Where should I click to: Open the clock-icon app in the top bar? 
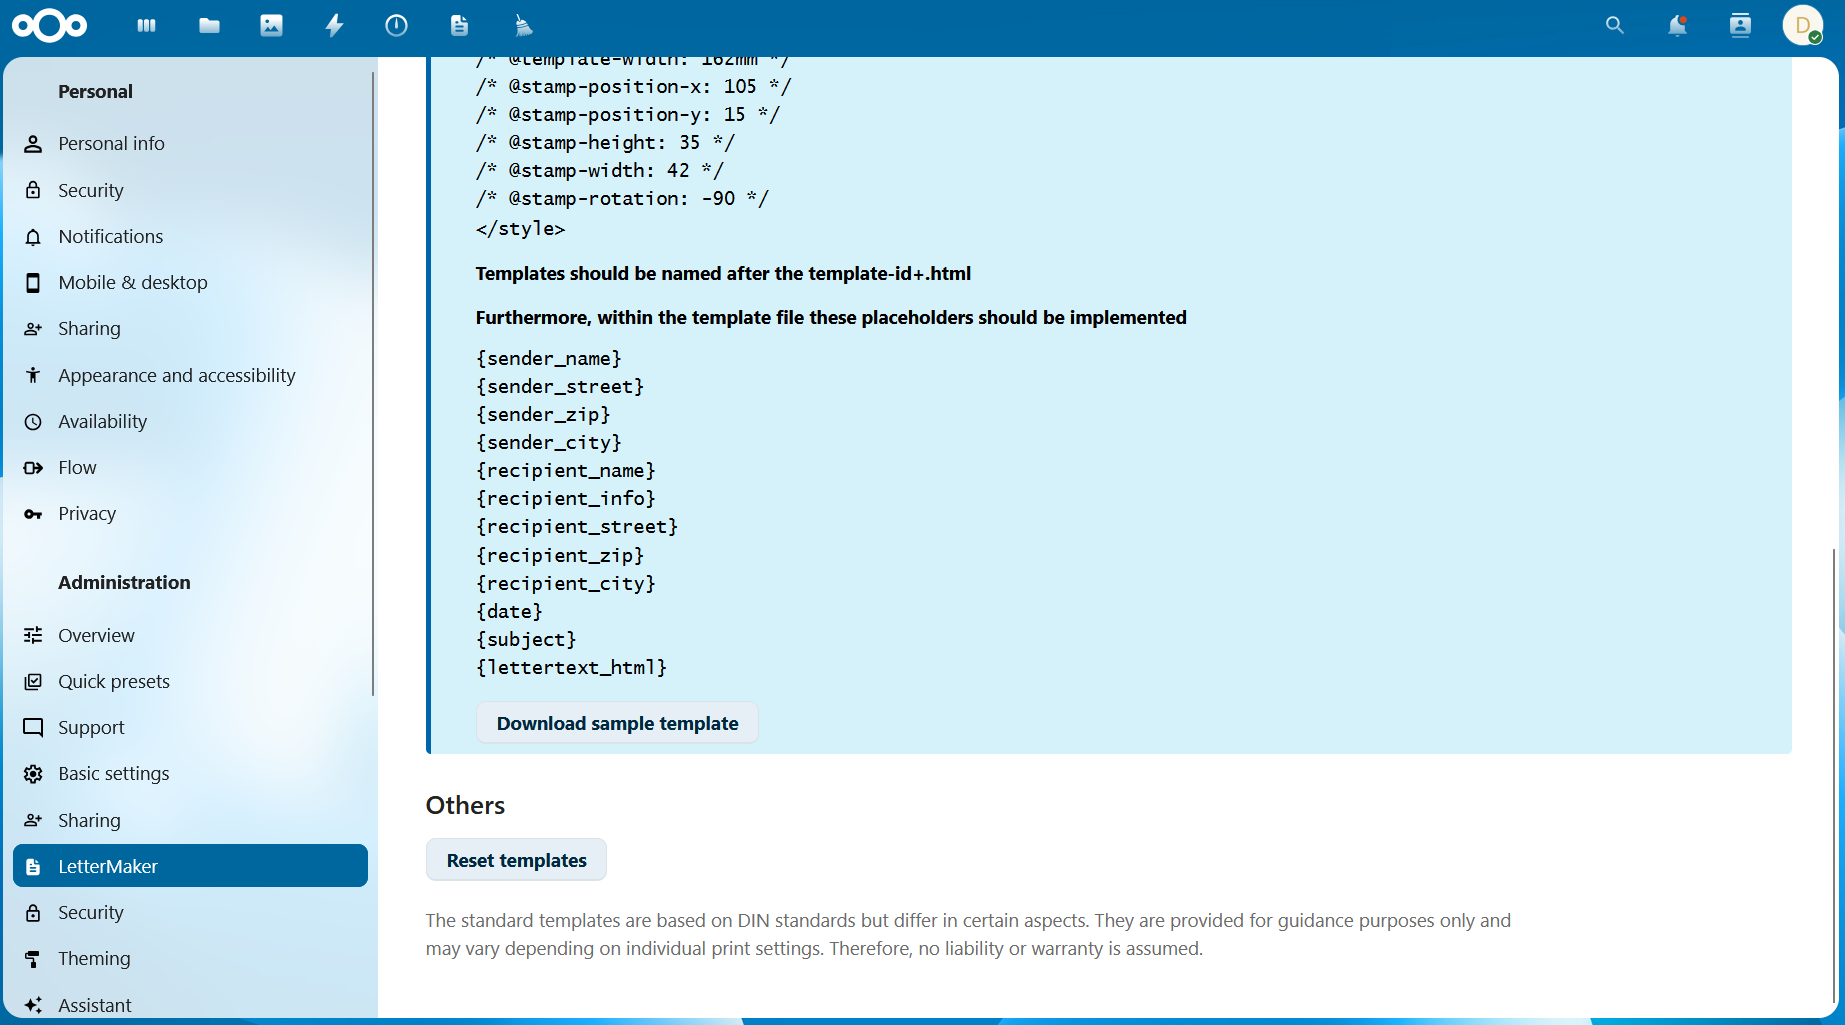point(396,25)
